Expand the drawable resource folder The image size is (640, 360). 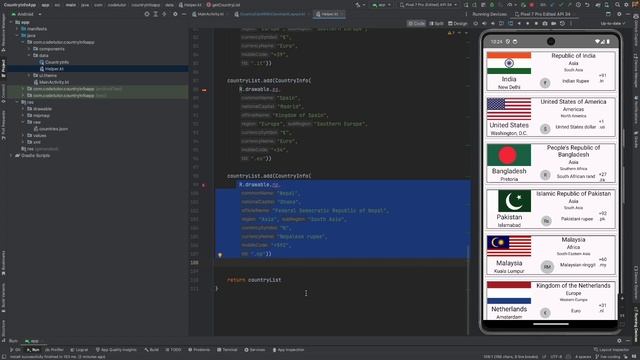click(x=23, y=109)
